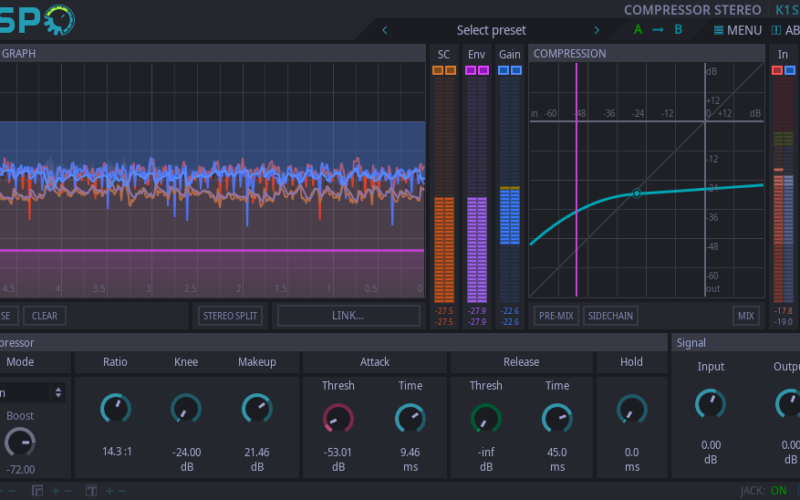800x500 pixels.
Task: Click the Knee knob
Action: coord(186,408)
